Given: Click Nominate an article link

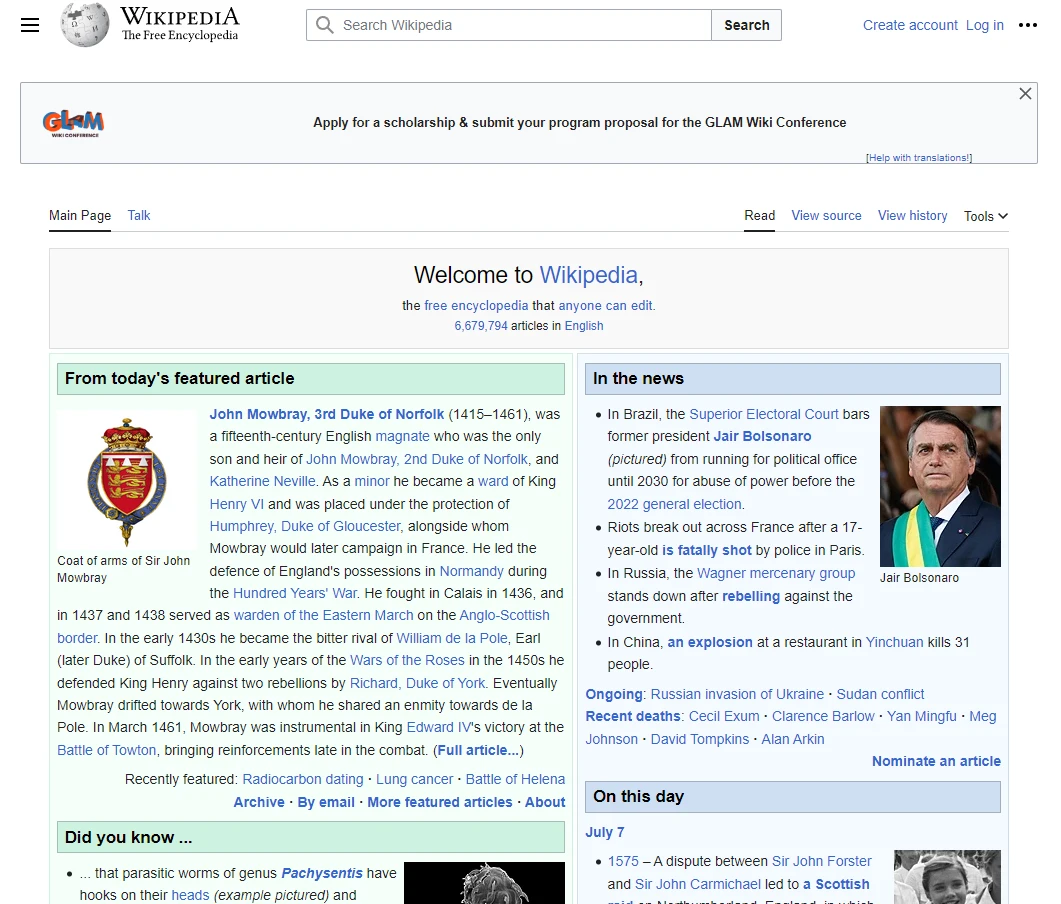Looking at the screenshot, I should tap(936, 761).
